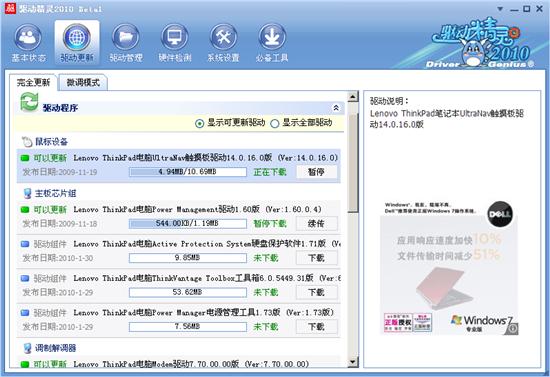Open the 基本状态 toolbar icon
The width and height of the screenshot is (550, 377).
28,37
